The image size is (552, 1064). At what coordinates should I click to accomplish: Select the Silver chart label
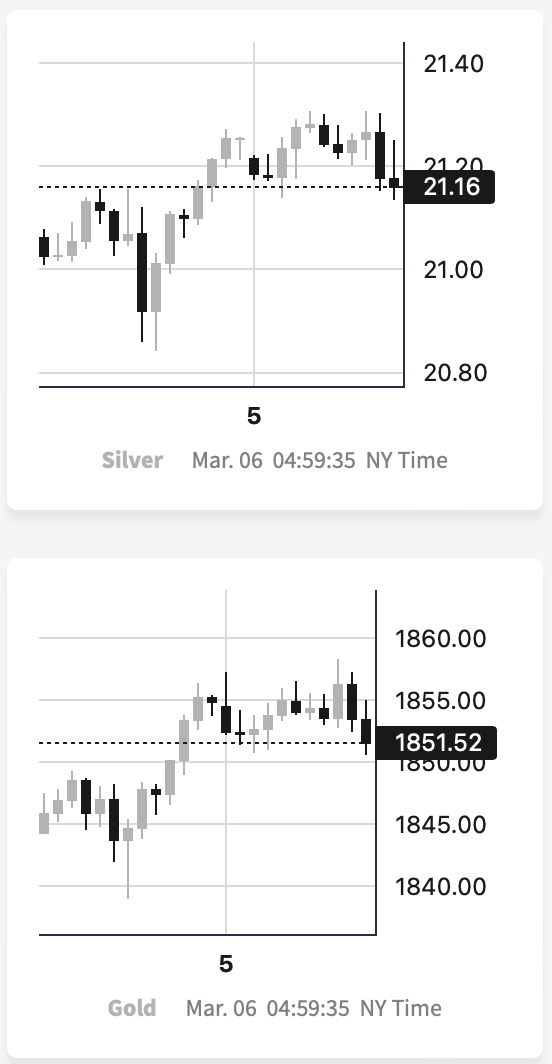[x=132, y=460]
